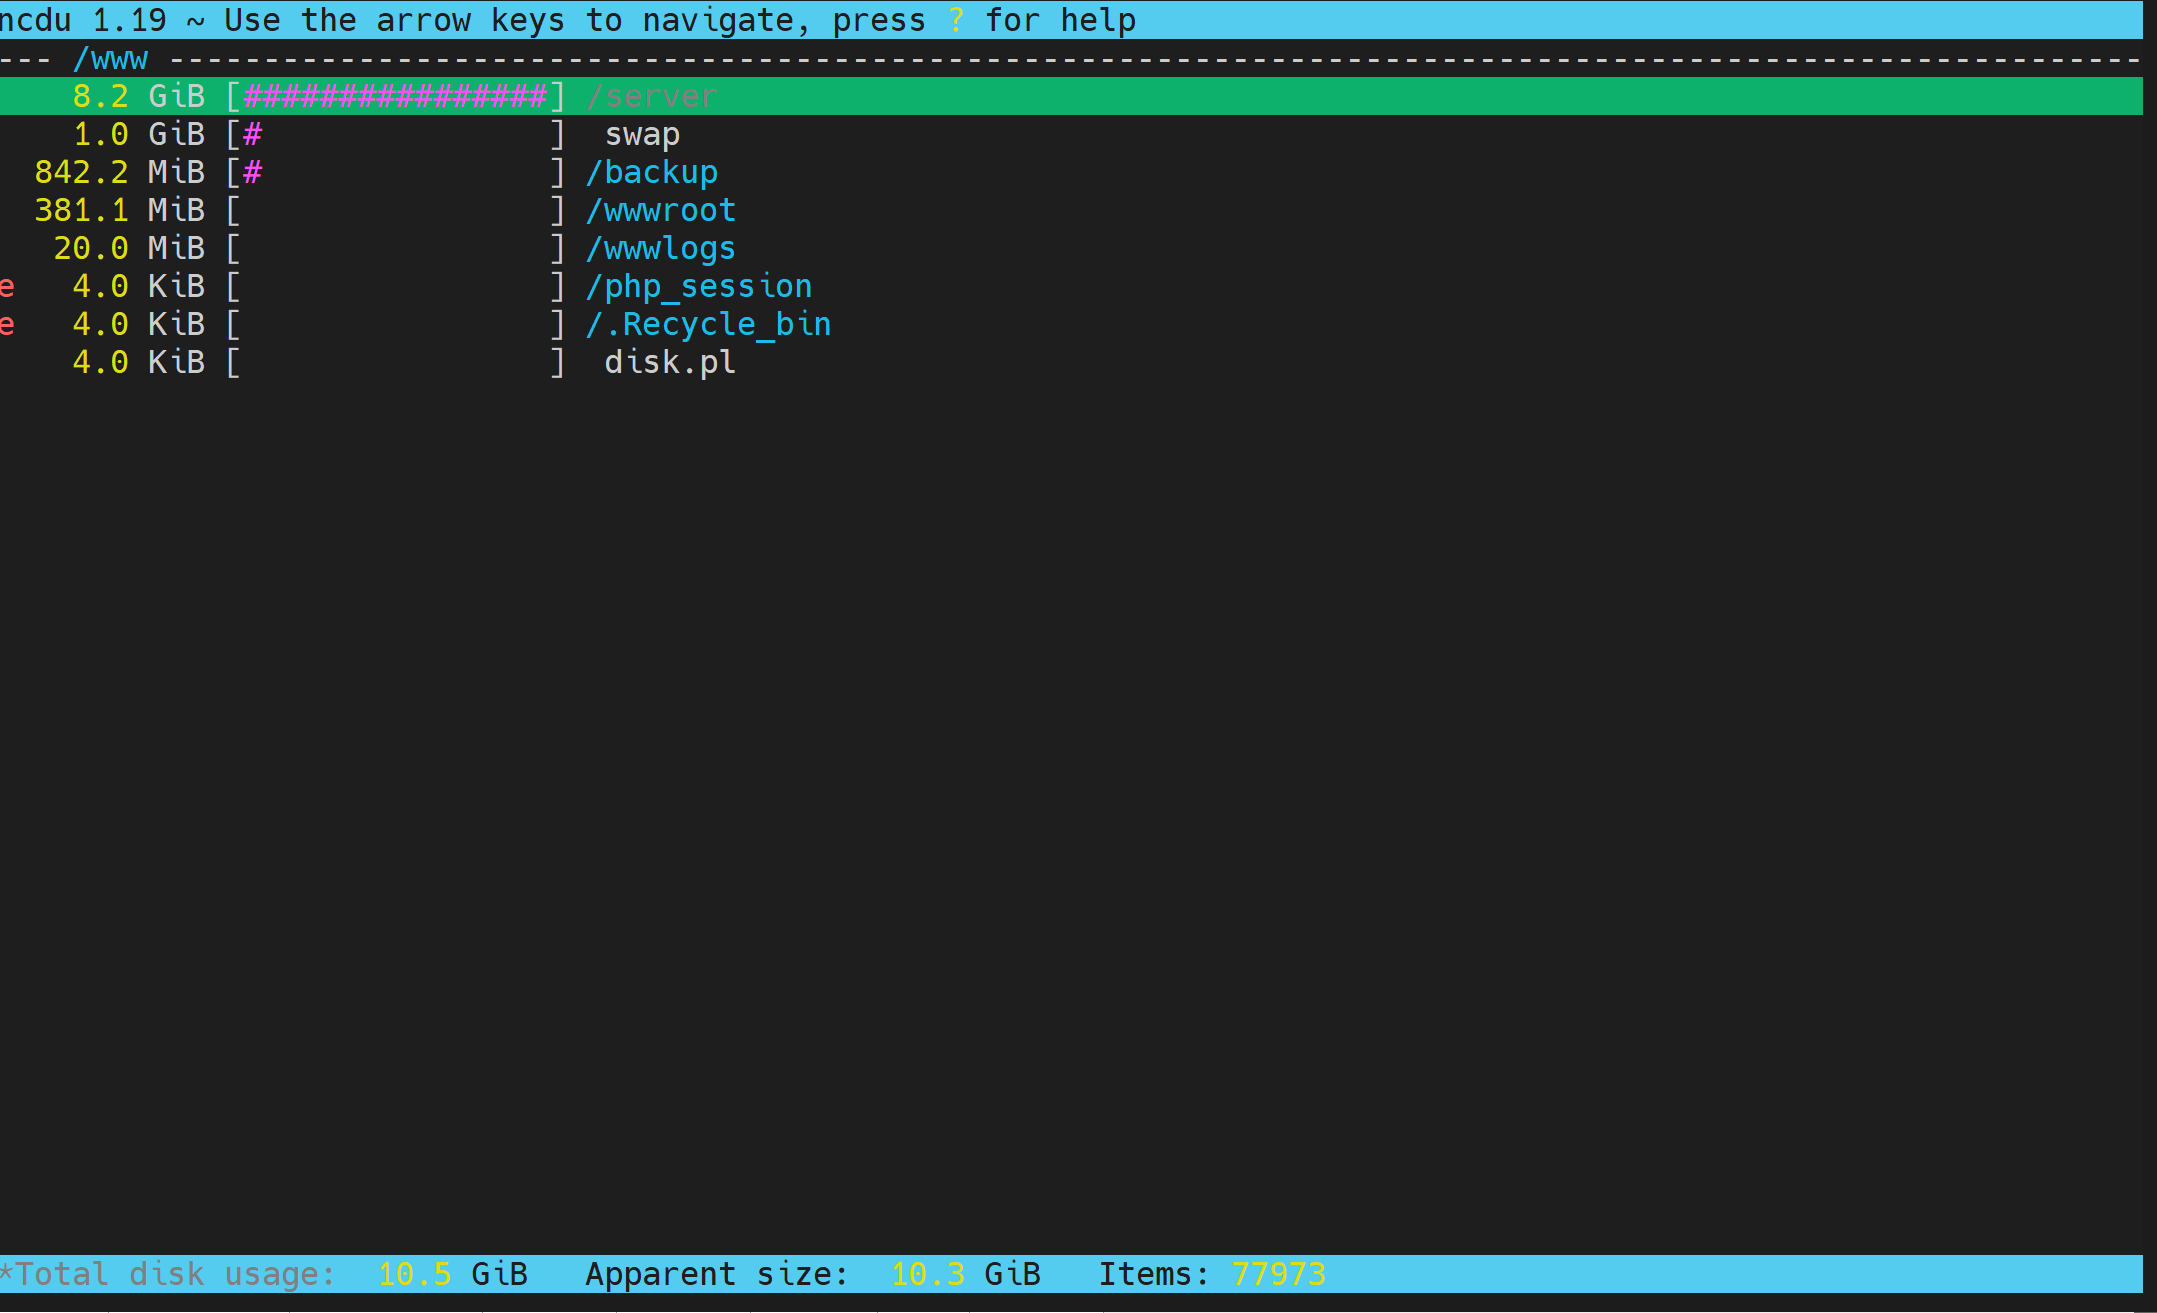Image resolution: width=2157 pixels, height=1313 pixels.
Task: Select the swap file entry
Action: (642, 134)
